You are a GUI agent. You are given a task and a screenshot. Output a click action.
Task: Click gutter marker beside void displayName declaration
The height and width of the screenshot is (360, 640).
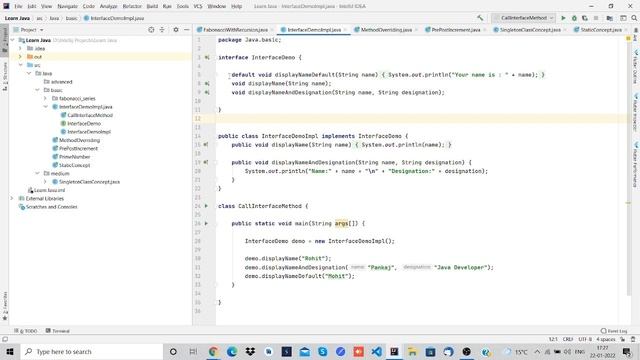point(207,84)
